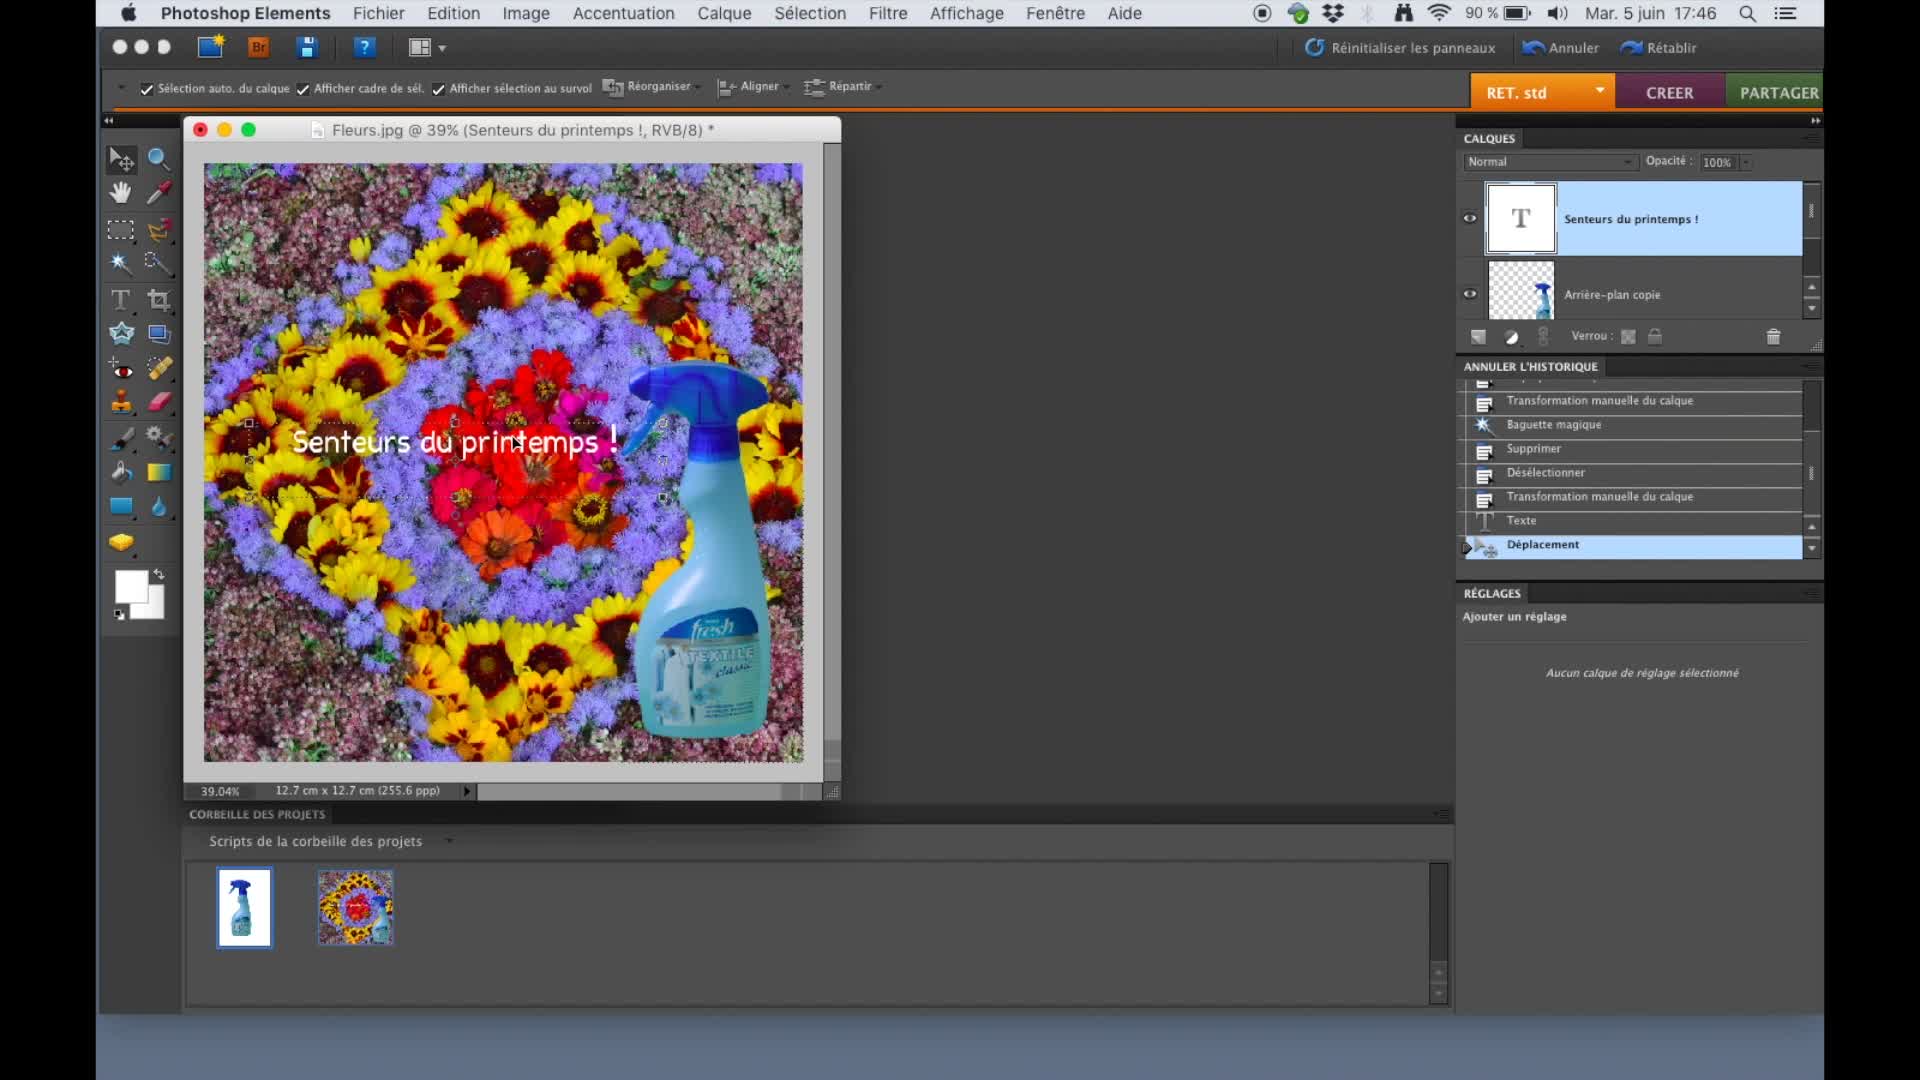Toggle Afficher cadre de sél. checkbox
The height and width of the screenshot is (1080, 1920).
click(x=303, y=89)
